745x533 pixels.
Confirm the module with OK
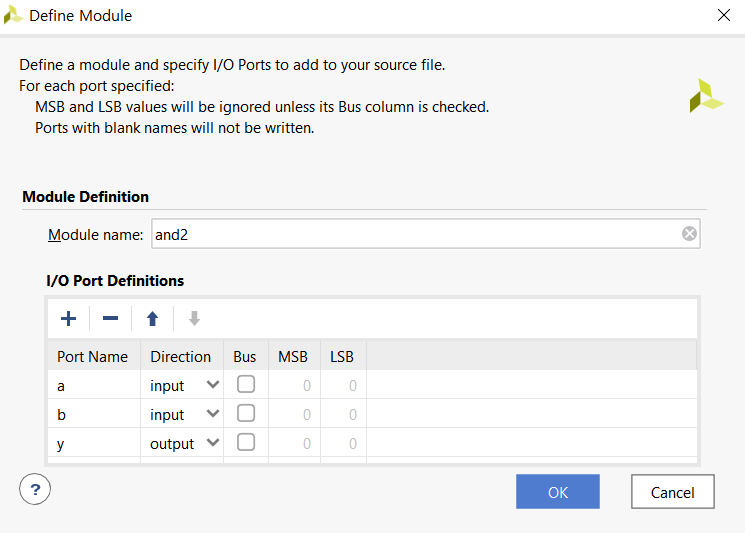point(557,492)
